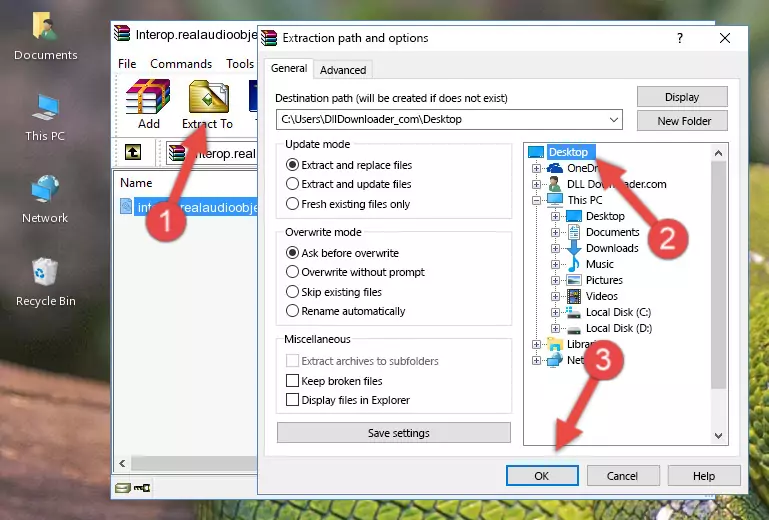Click the Libraries folder icon in tree
The height and width of the screenshot is (520, 769).
pos(555,344)
